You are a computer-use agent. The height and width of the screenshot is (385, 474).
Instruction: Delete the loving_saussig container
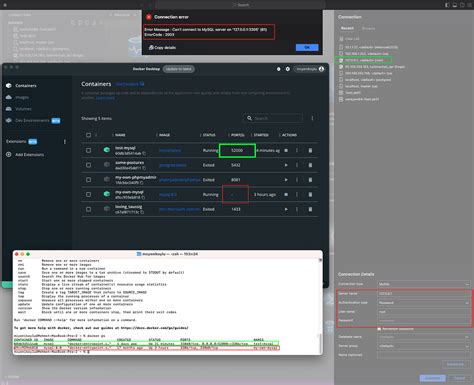tap(310, 209)
